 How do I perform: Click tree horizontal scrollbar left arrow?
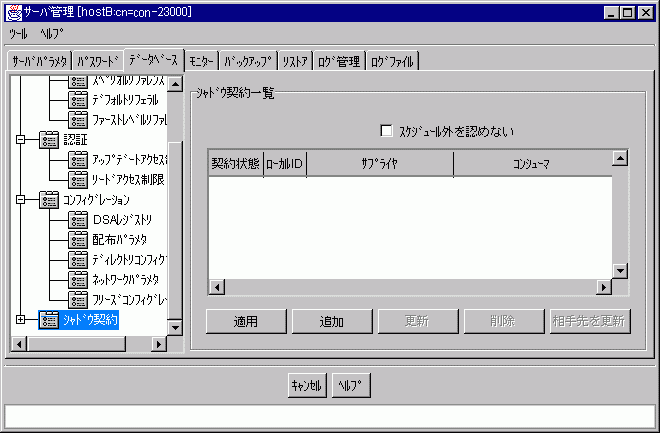point(19,344)
